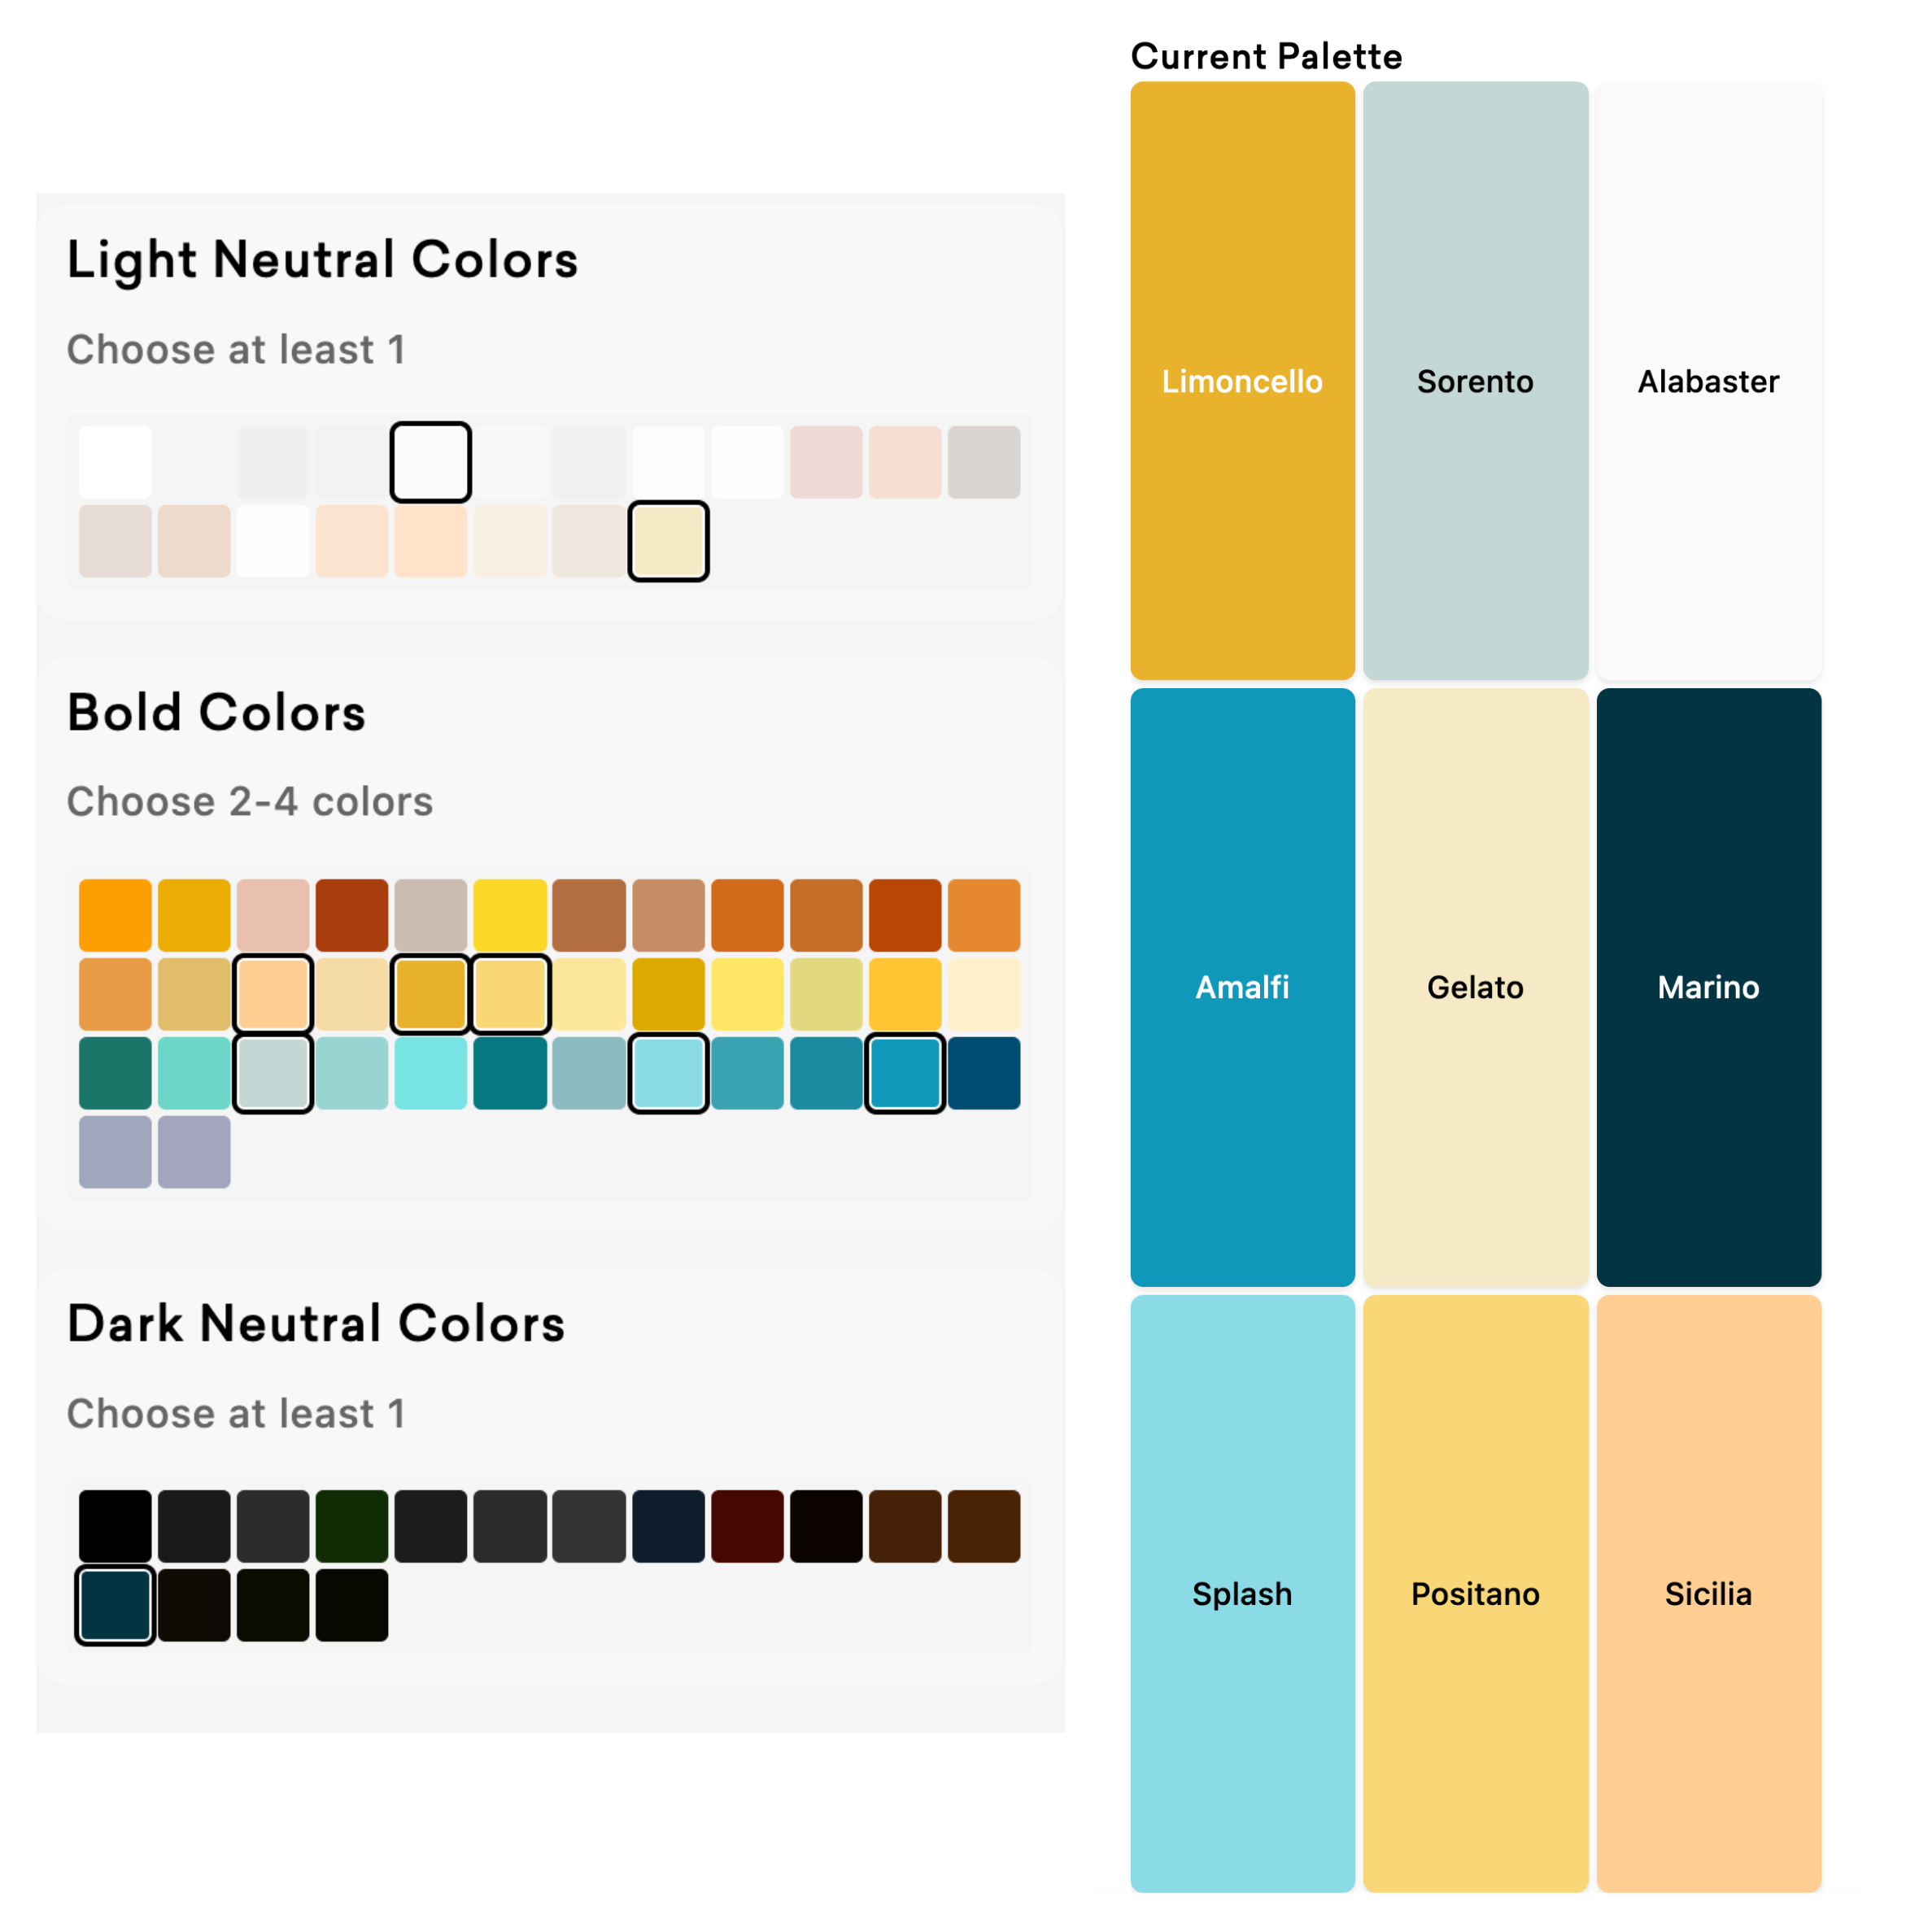Toggle the selected dark teal Dark Neutral swatch
Viewport: 1932px width, 1932px height.
tap(115, 1604)
